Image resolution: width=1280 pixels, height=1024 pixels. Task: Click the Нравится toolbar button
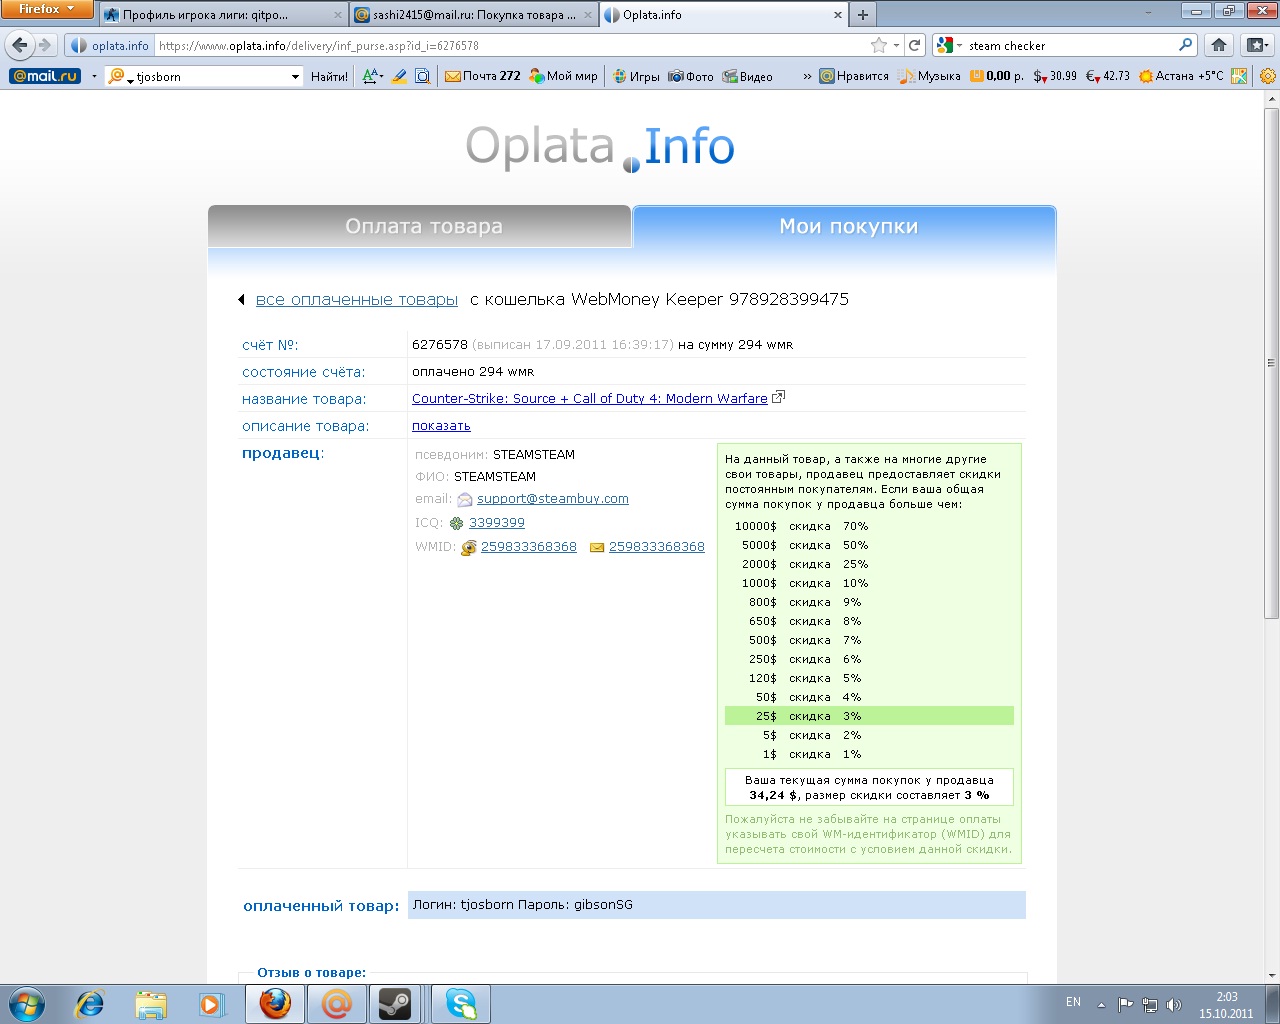coord(854,76)
